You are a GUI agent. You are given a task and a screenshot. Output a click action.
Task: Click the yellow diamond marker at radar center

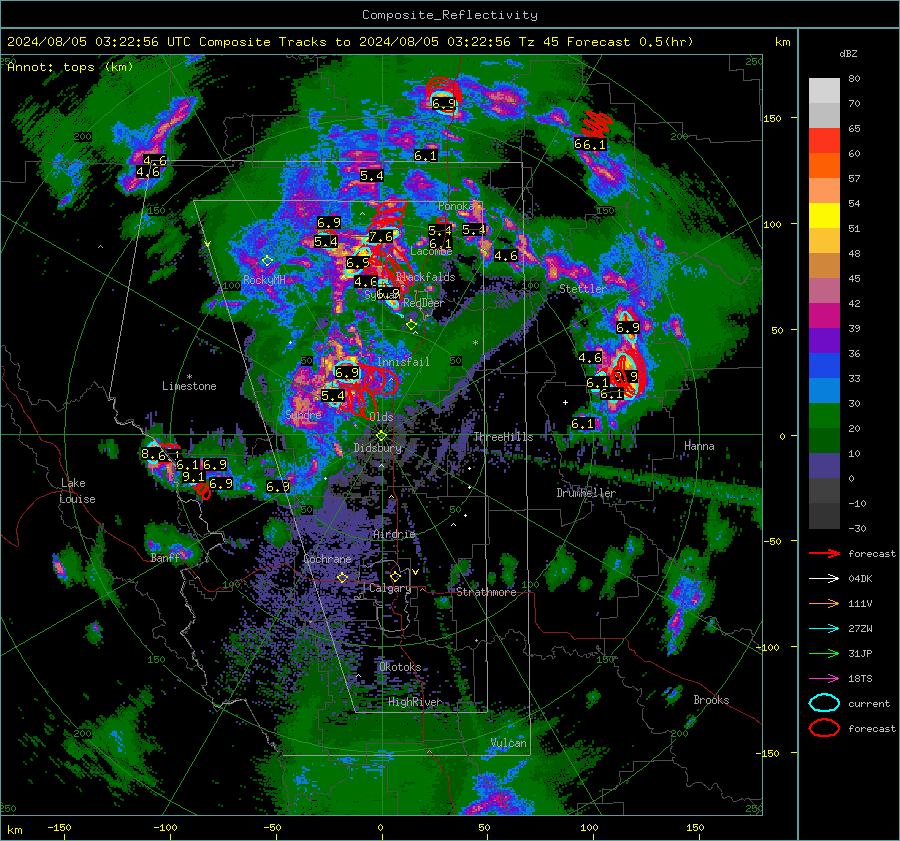point(381,436)
